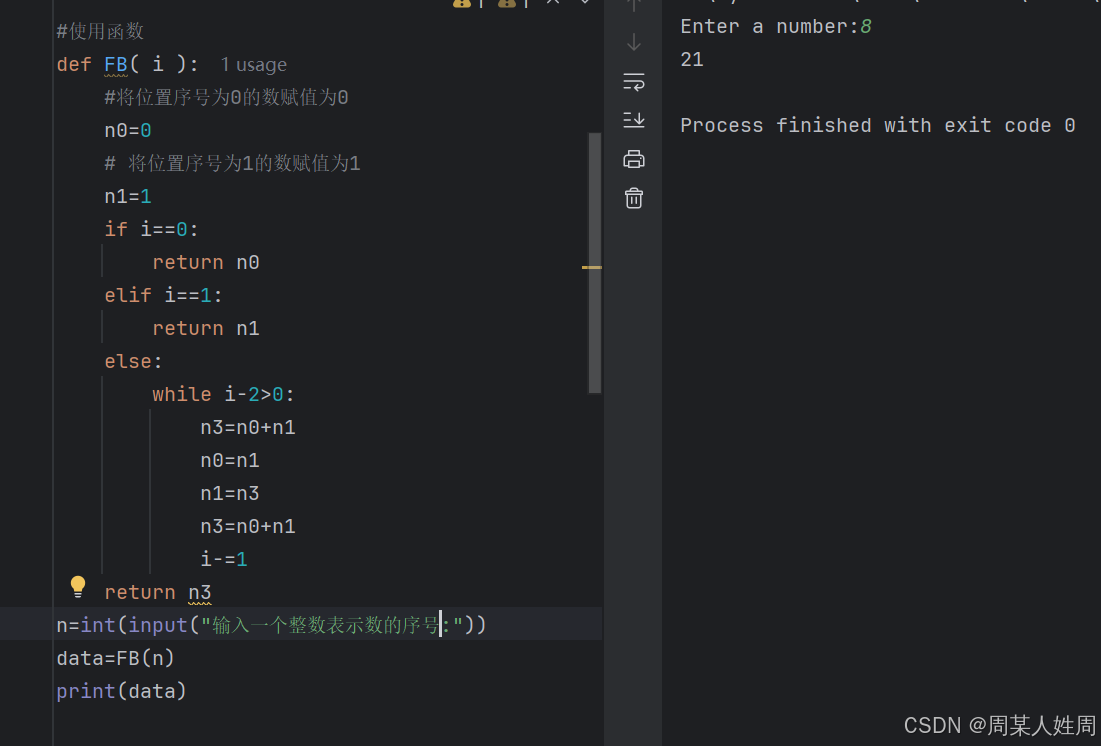
Task: Click the print console output icon
Action: tap(633, 159)
